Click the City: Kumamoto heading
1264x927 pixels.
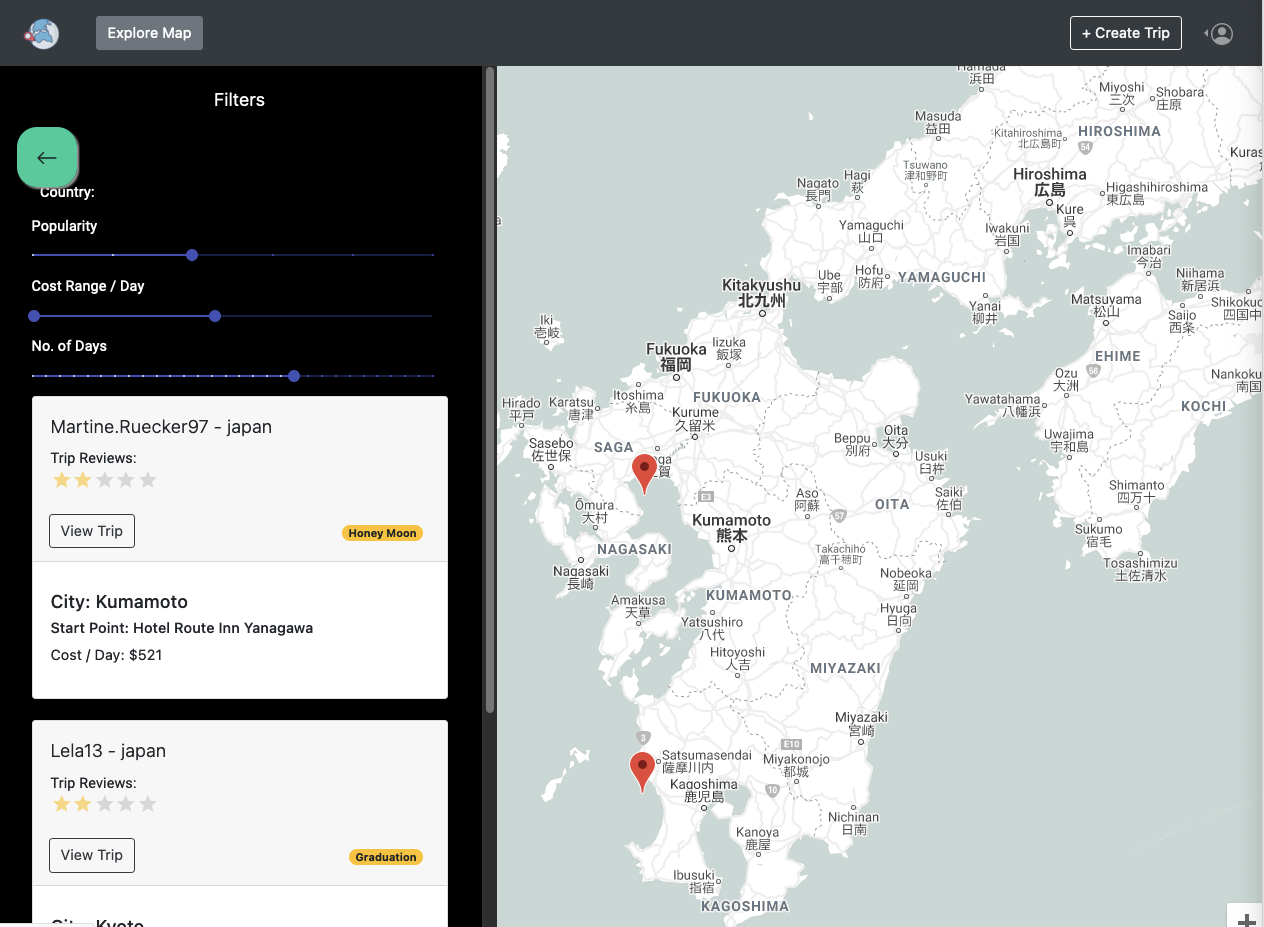[119, 602]
